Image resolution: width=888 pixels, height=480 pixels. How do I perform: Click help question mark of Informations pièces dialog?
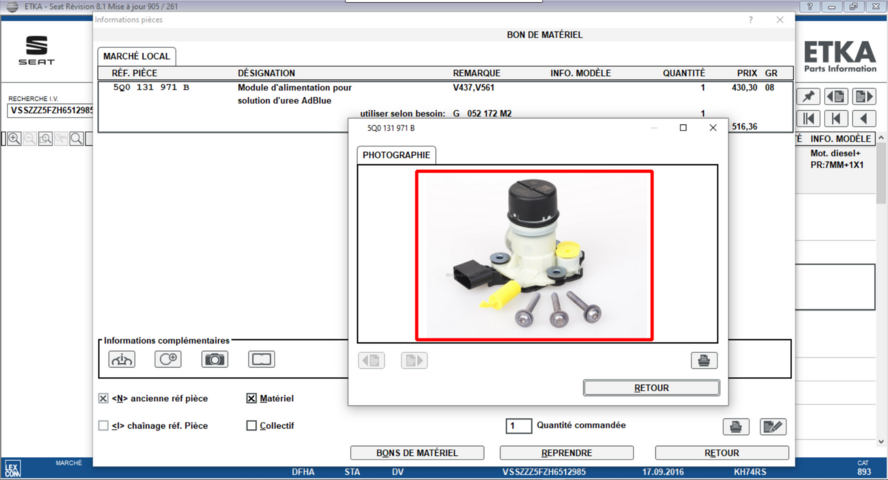(750, 20)
